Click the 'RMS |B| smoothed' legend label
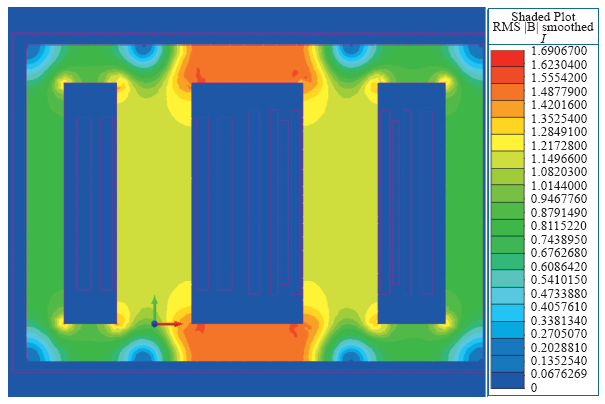Viewport: 605px width, 404px height. pyautogui.click(x=544, y=29)
